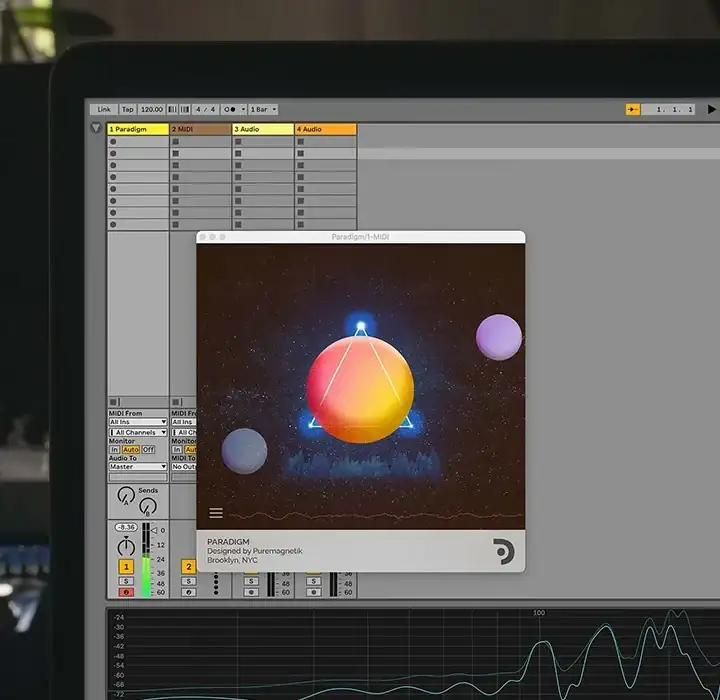Image resolution: width=720 pixels, height=700 pixels.
Task: Solo the 2 MIDI track
Action: click(x=189, y=581)
